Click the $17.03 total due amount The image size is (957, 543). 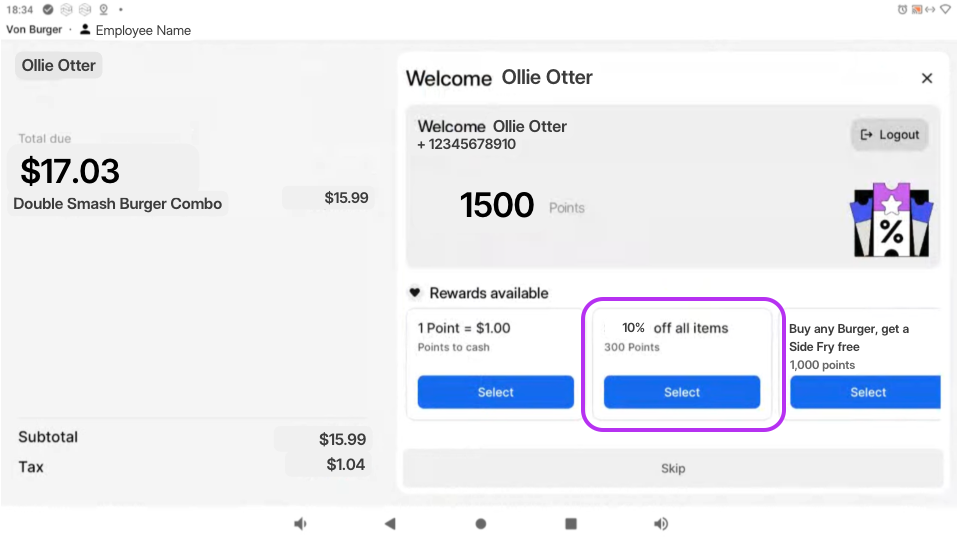(70, 171)
